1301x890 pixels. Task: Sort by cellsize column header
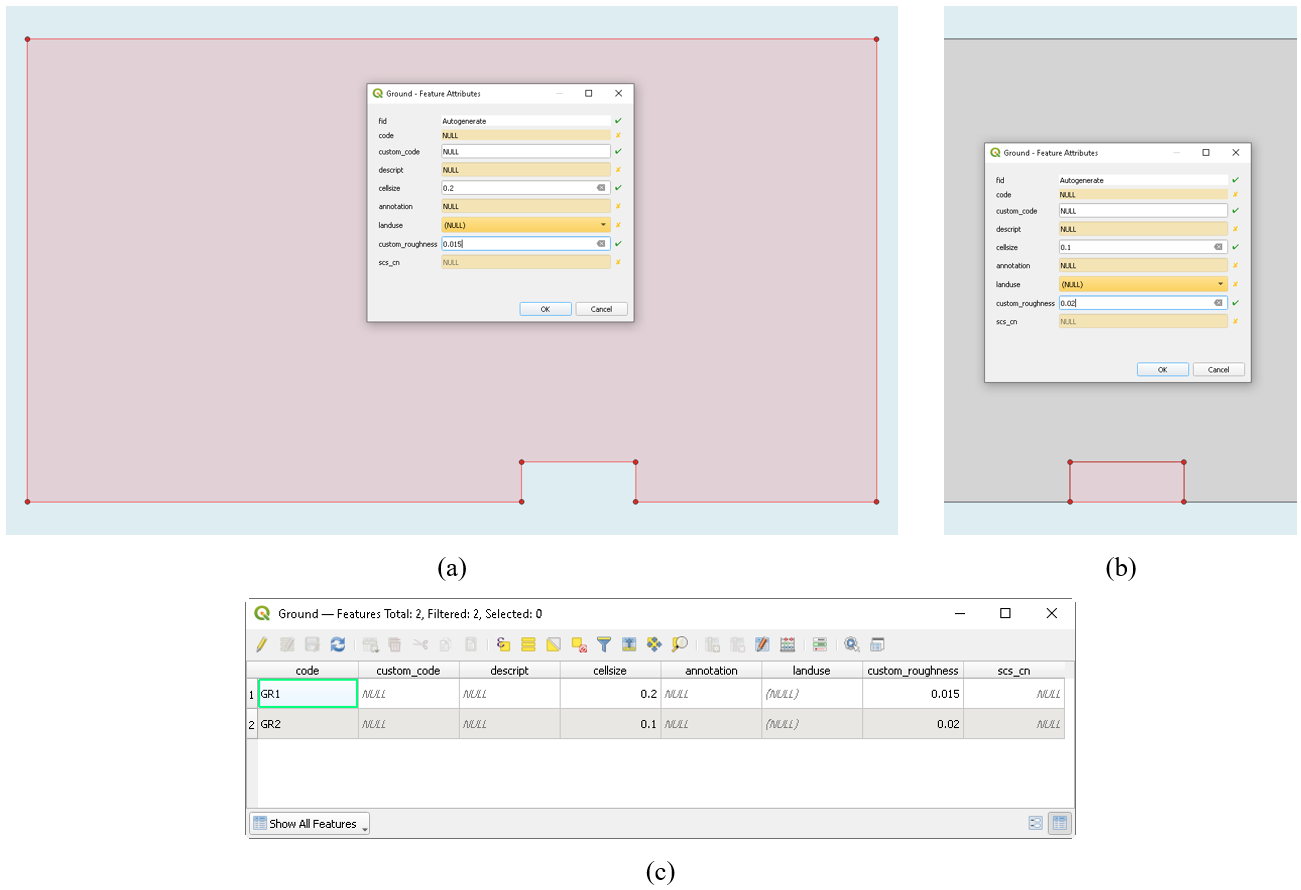(610, 670)
